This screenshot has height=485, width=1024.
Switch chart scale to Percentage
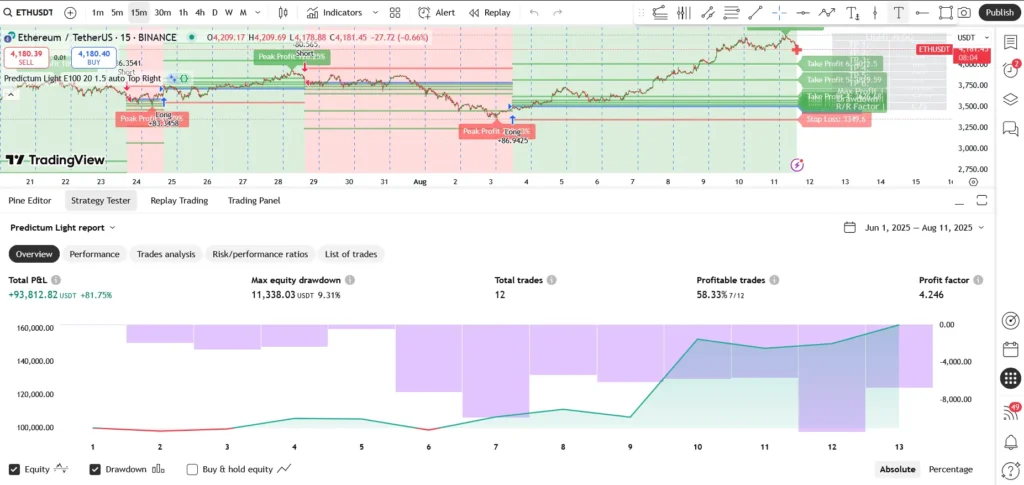point(950,469)
